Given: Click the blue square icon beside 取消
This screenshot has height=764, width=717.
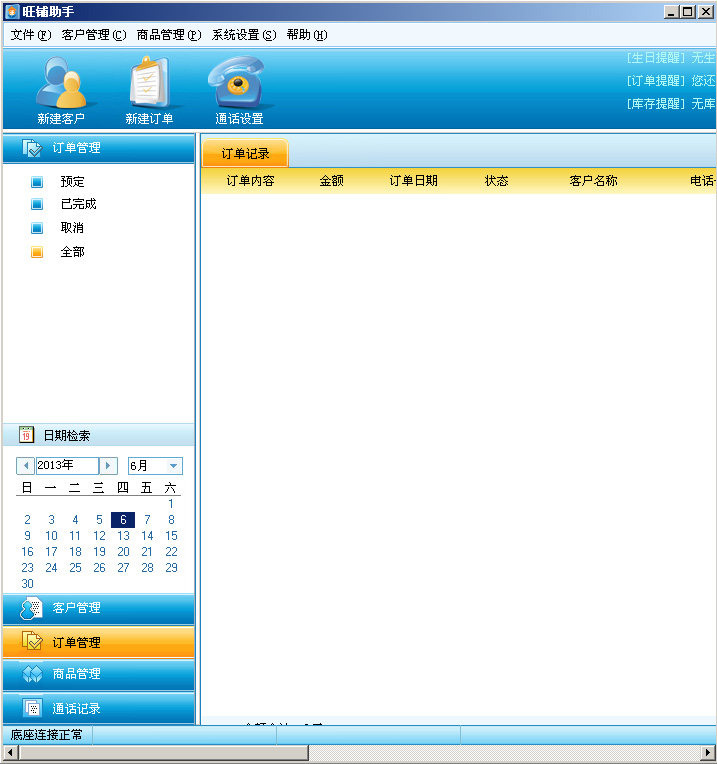Looking at the screenshot, I should (37, 228).
